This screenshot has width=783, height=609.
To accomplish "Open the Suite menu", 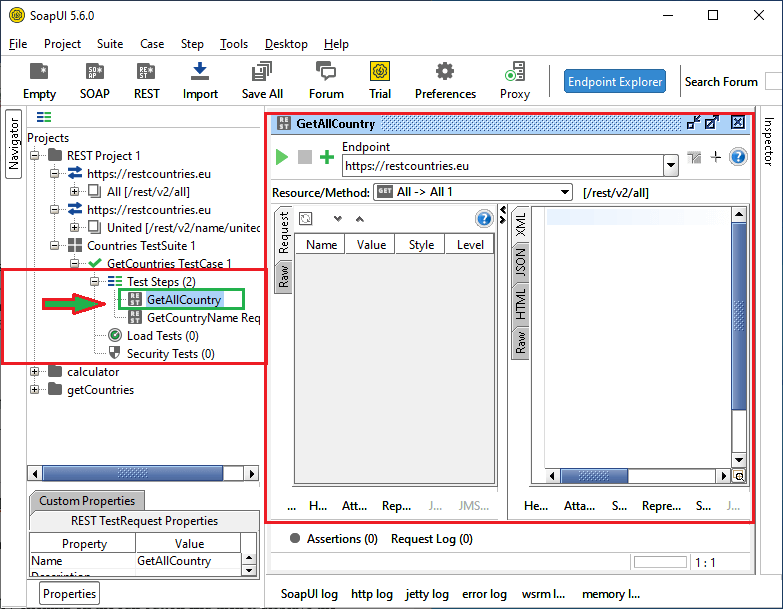I will tap(110, 44).
